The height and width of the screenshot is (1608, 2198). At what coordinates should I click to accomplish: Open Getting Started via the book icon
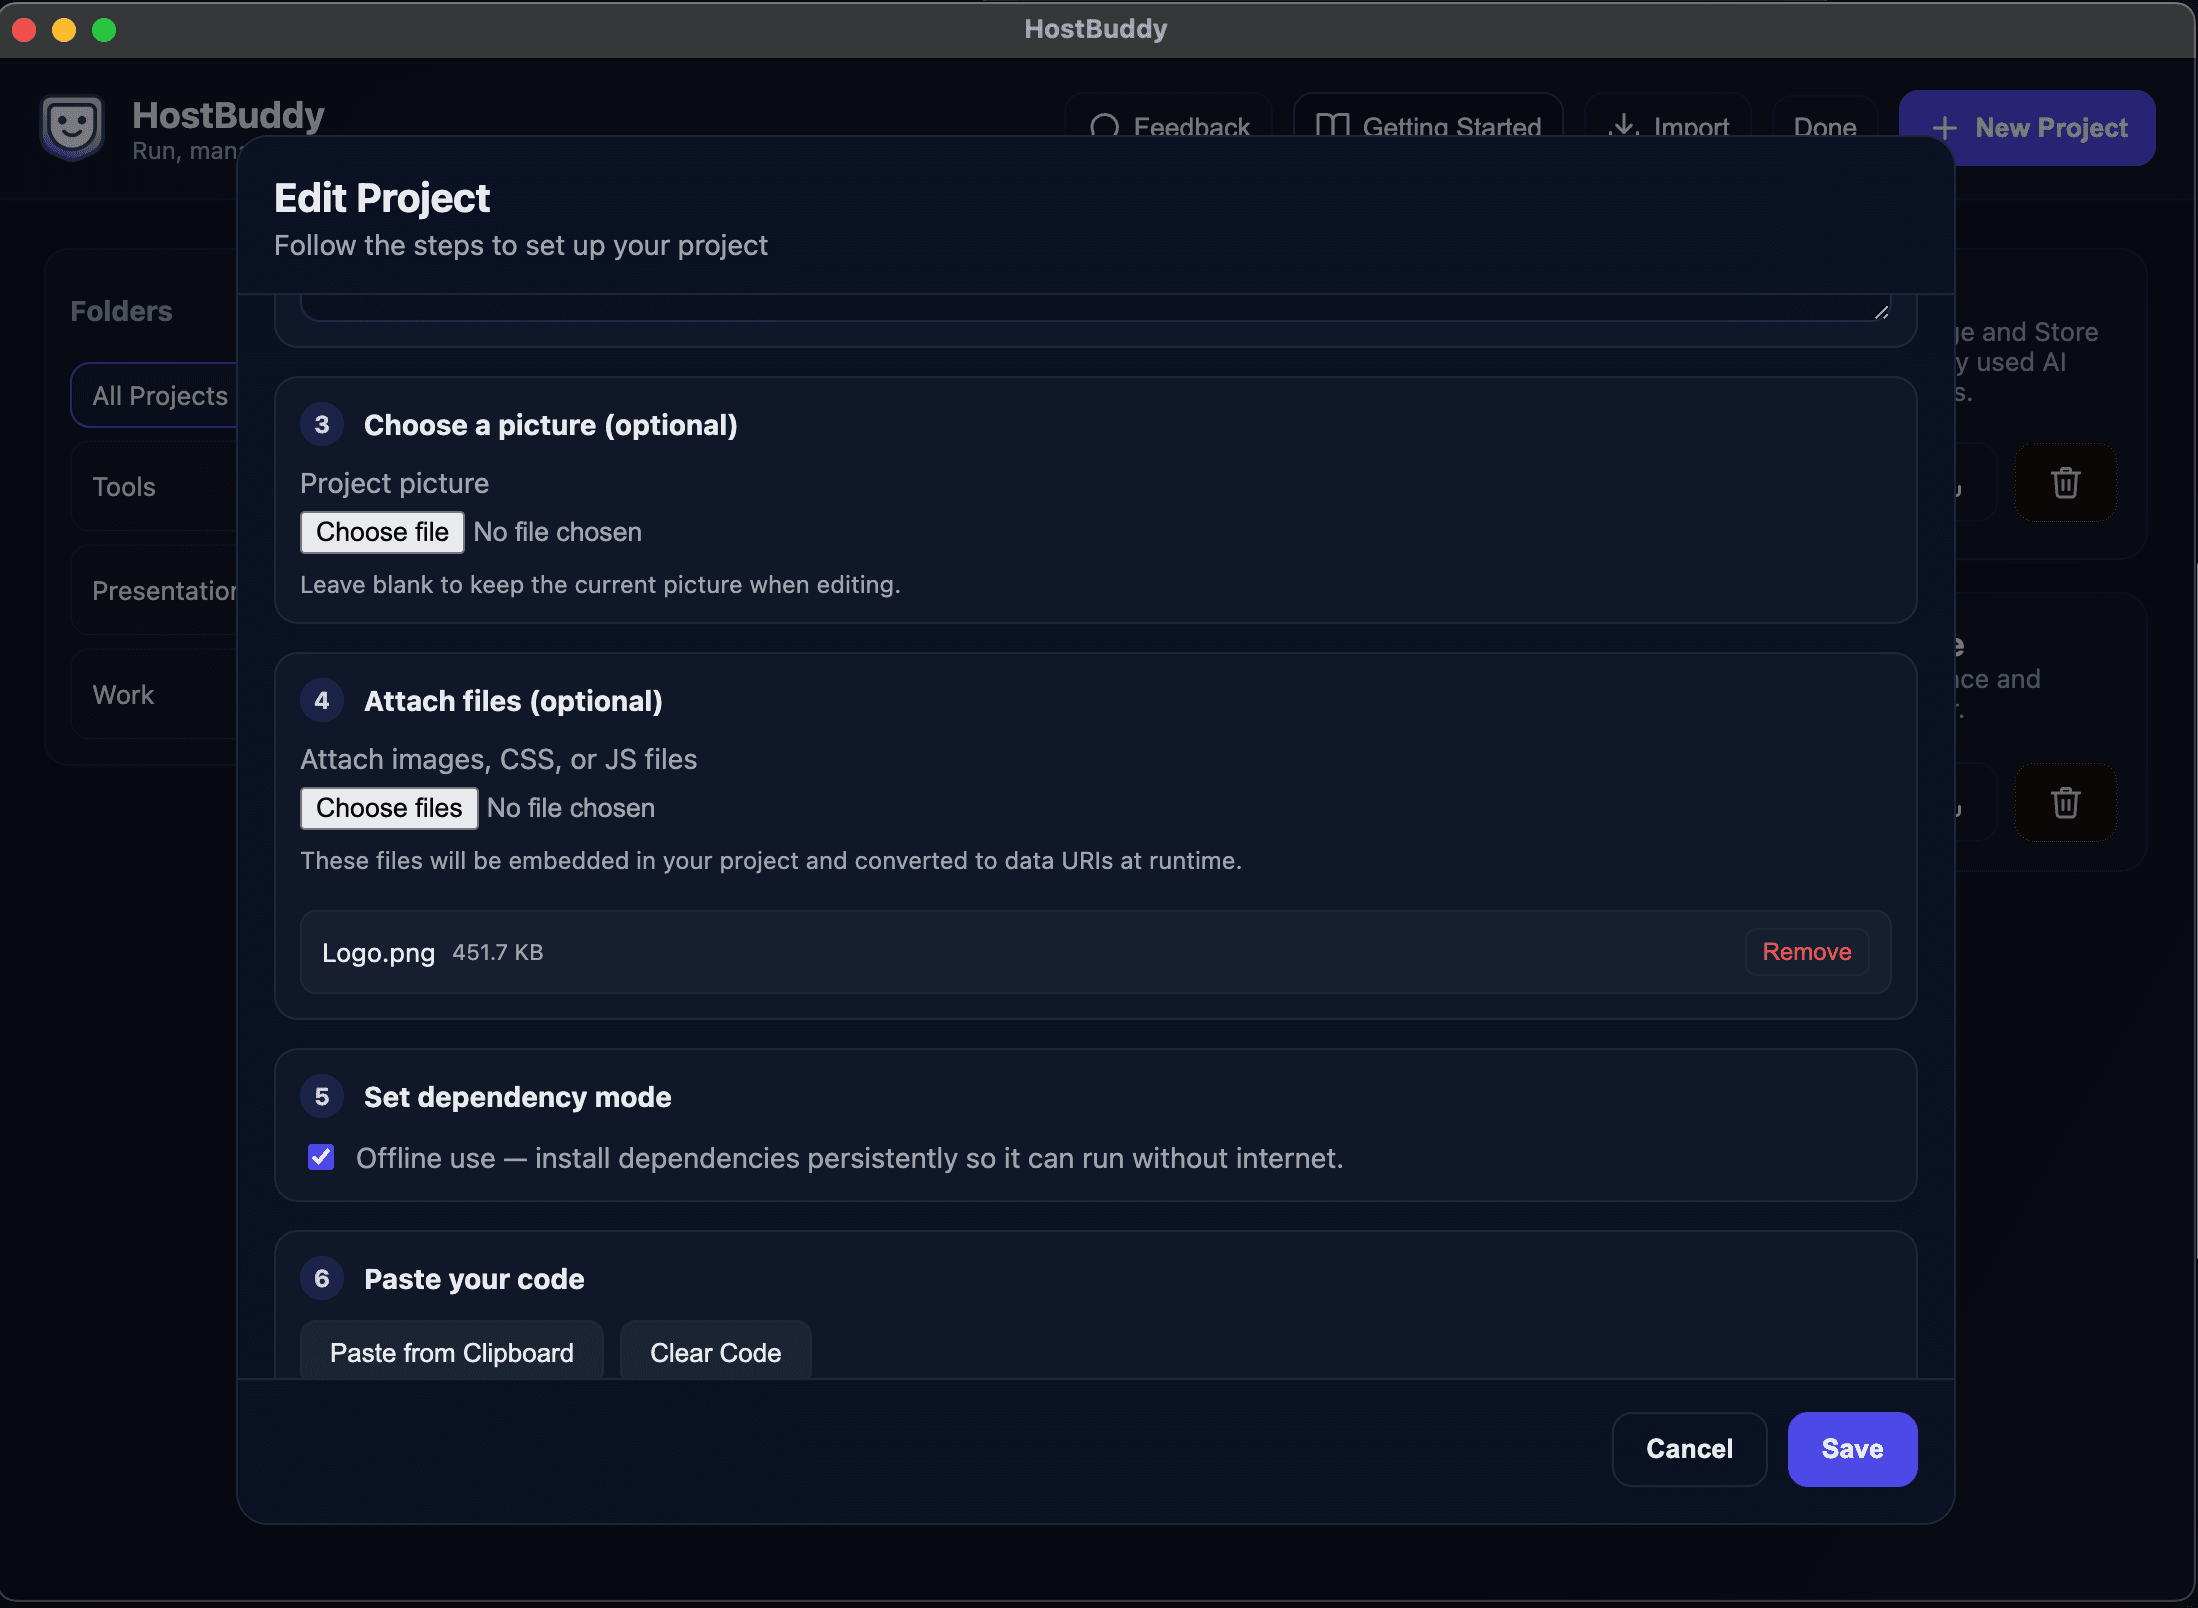(1333, 127)
